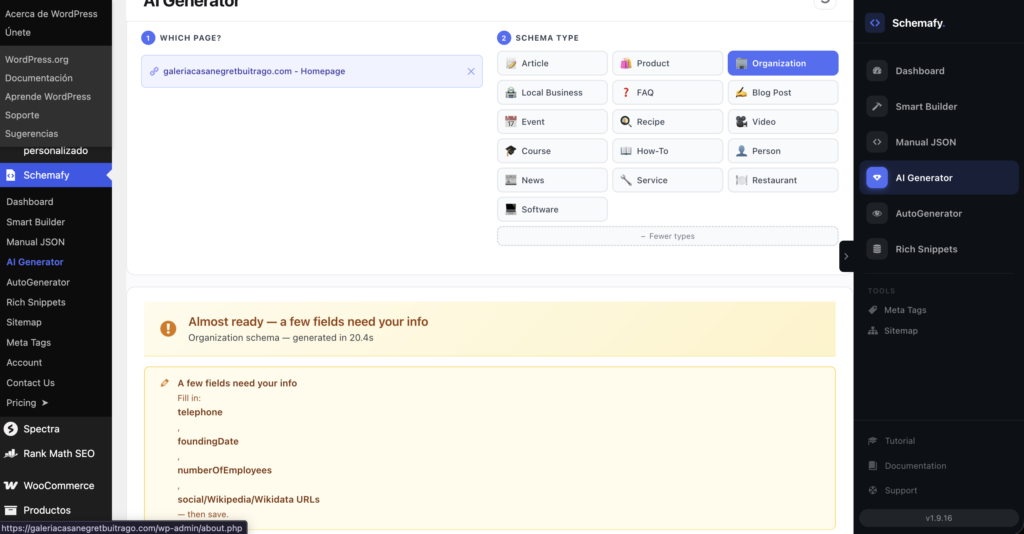This screenshot has width=1024, height=534.
Task: Select the Article schema type
Action: coord(552,63)
